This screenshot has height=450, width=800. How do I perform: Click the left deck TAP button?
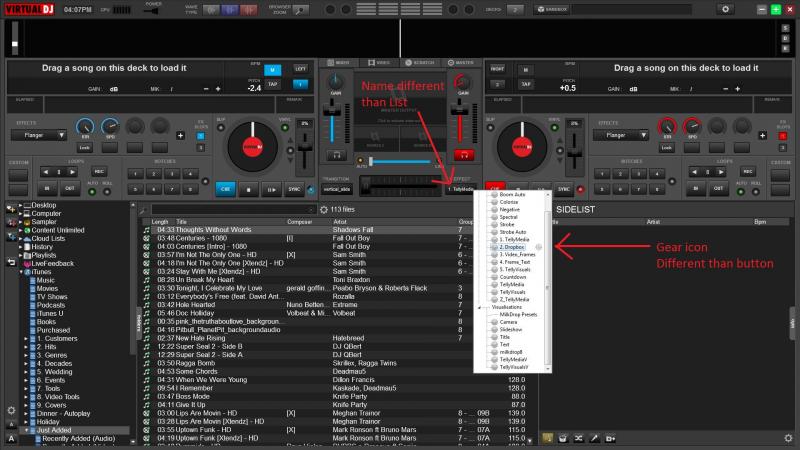coord(272,84)
